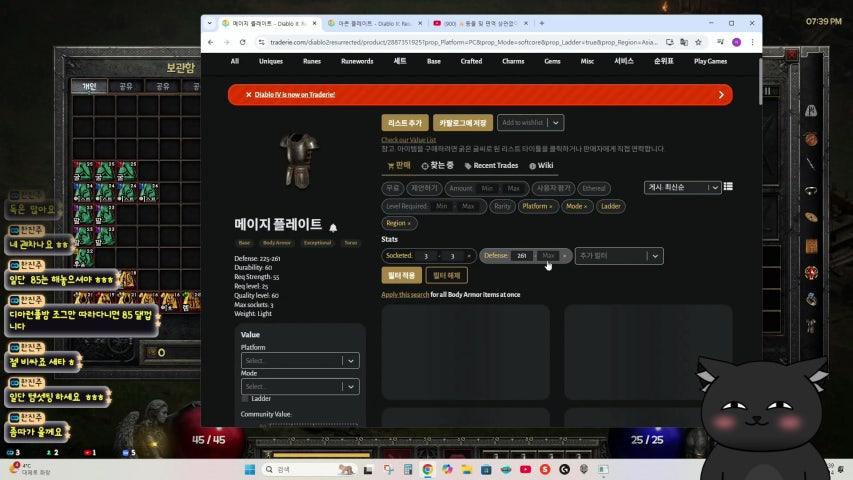Open the tab search chevron in Chrome

pos(209,23)
